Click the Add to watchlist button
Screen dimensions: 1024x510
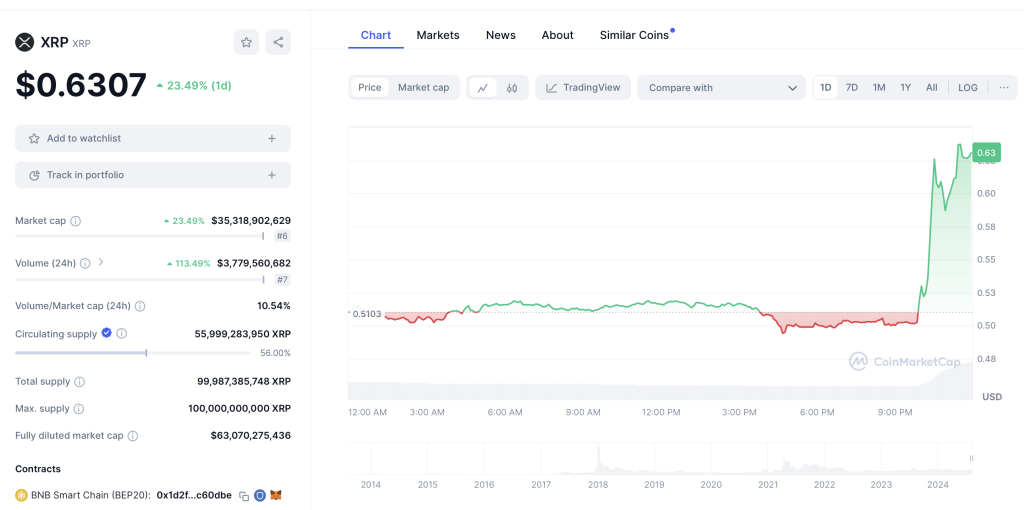tap(153, 138)
